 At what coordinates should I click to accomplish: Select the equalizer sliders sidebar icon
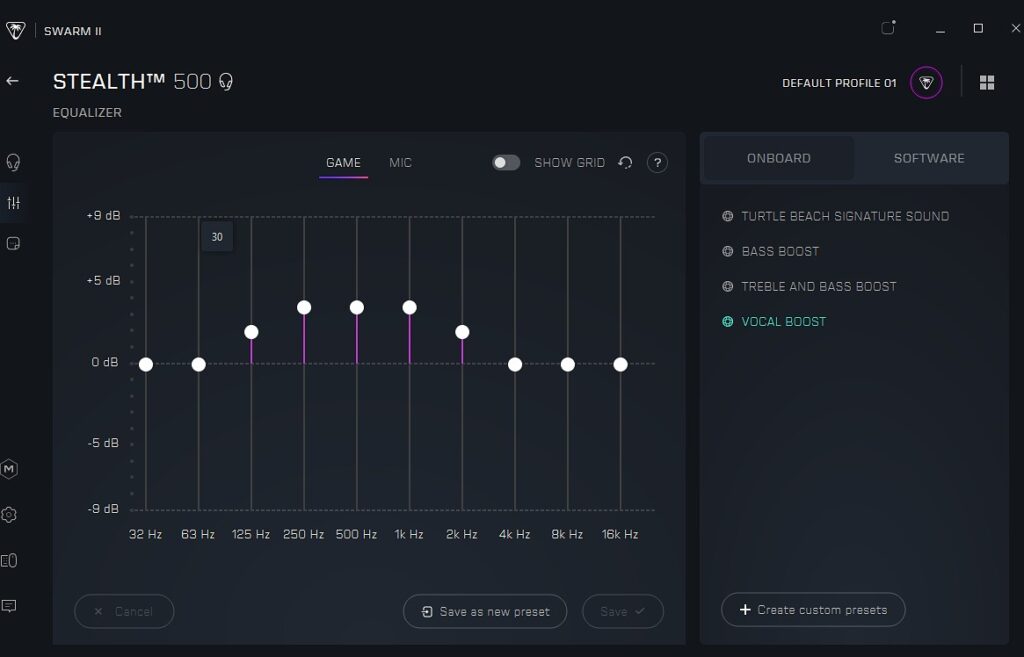tap(13, 203)
